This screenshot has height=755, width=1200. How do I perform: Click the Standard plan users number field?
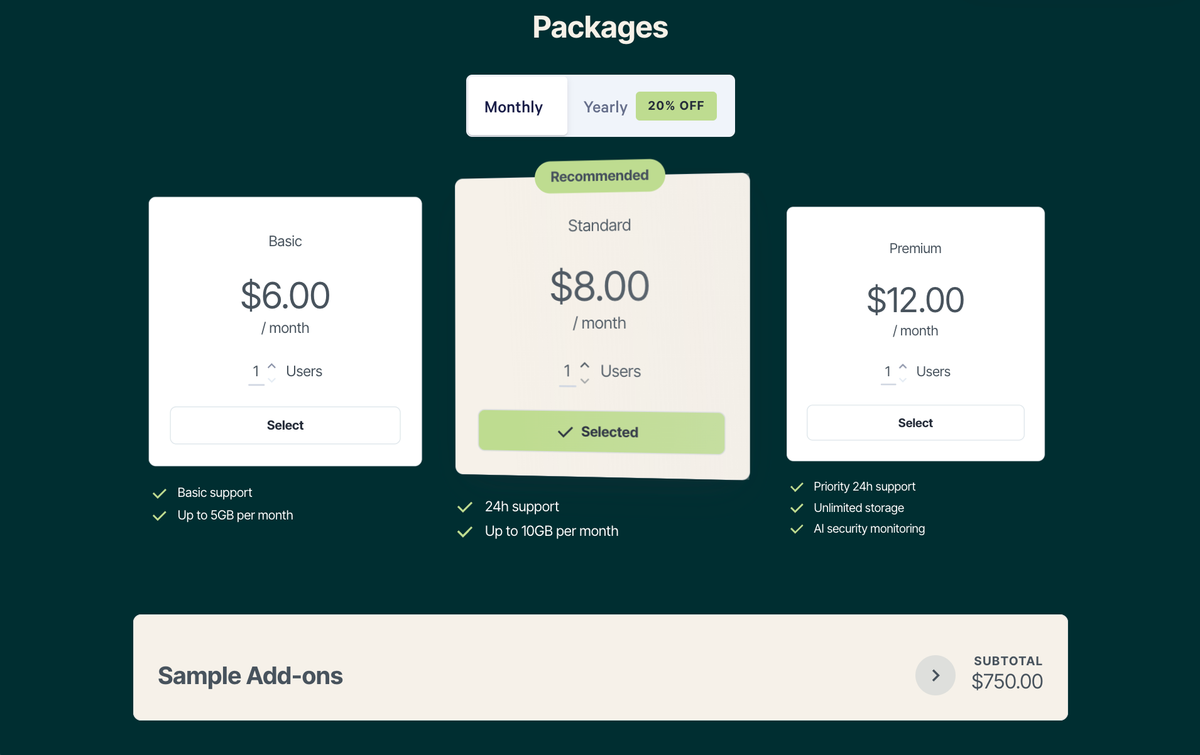(x=567, y=372)
